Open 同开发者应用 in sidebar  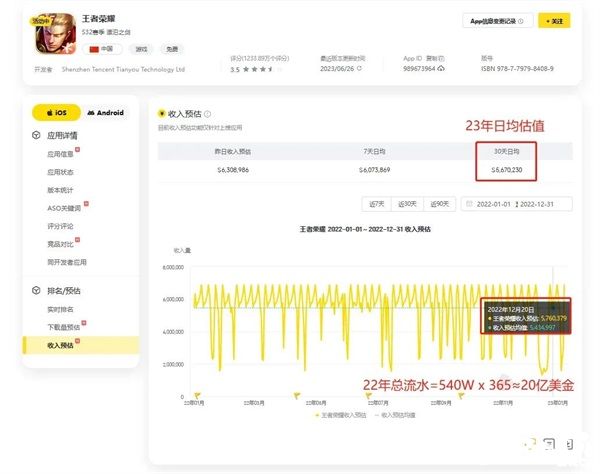[x=67, y=262]
